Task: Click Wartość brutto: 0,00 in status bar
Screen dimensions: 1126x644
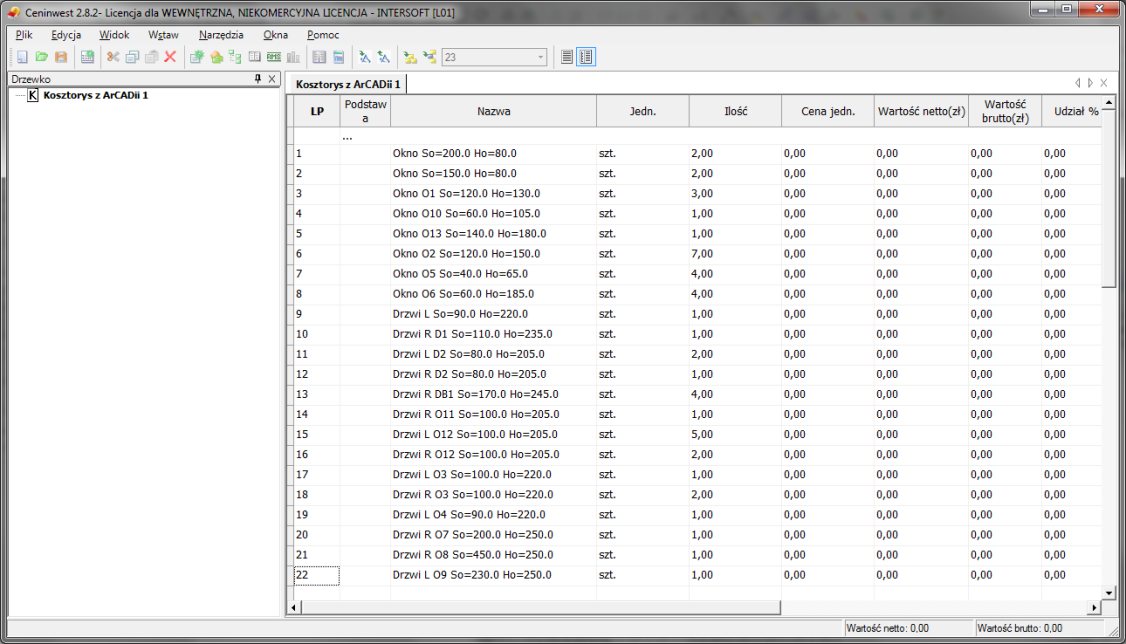Action: pos(1020,628)
